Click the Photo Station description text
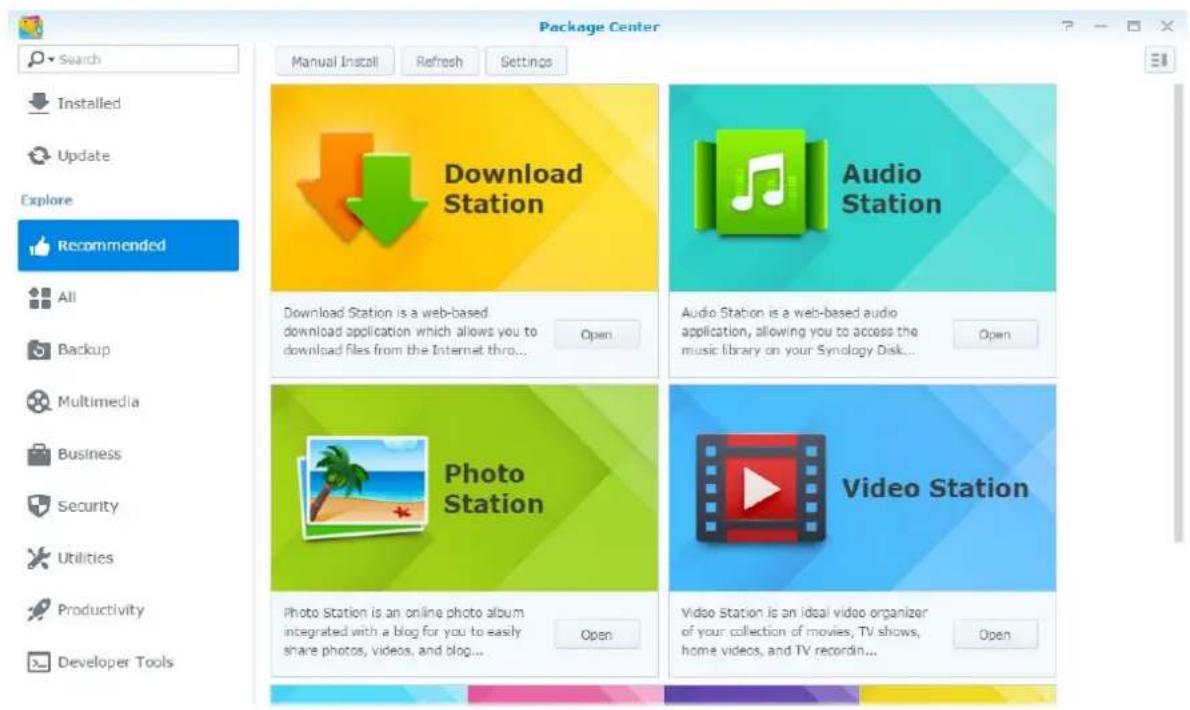1190x710 pixels. click(404, 631)
